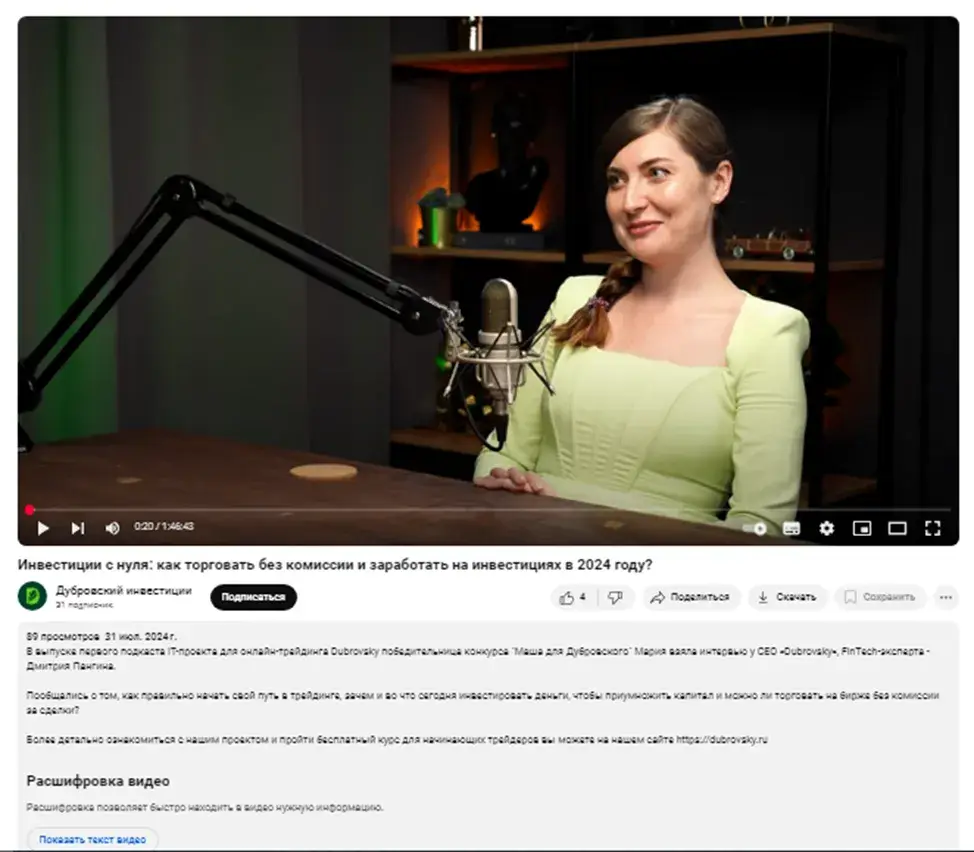This screenshot has width=974, height=852.
Task: Download the video via Скачать
Action: pos(787,597)
